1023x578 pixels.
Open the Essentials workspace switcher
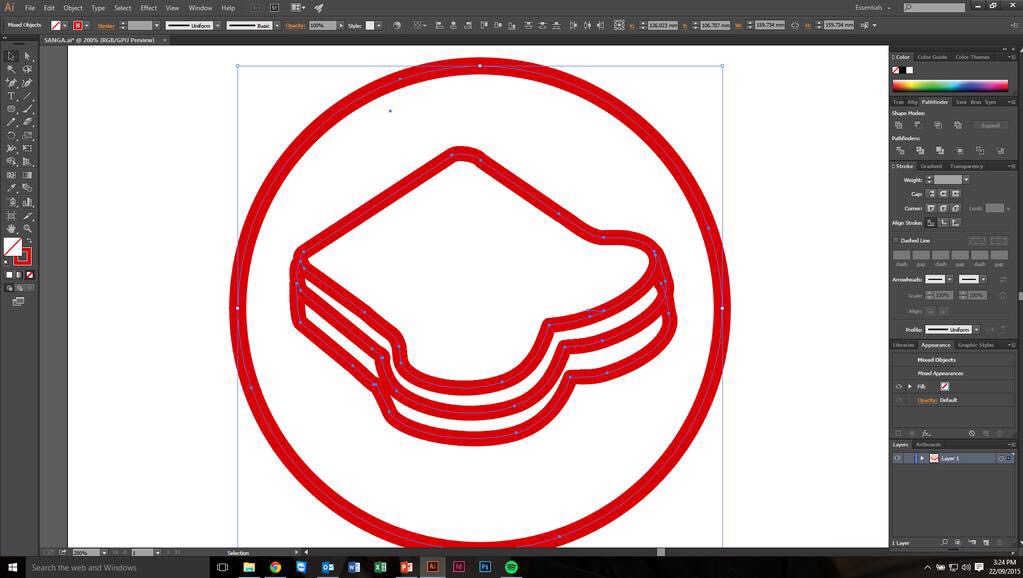click(873, 7)
